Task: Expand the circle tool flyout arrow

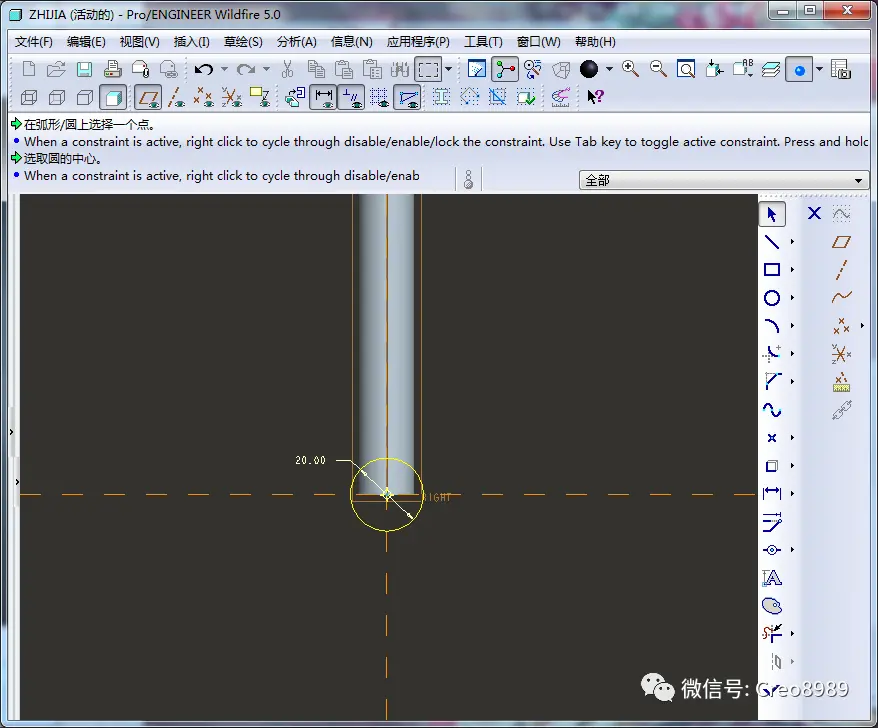Action: (x=792, y=298)
